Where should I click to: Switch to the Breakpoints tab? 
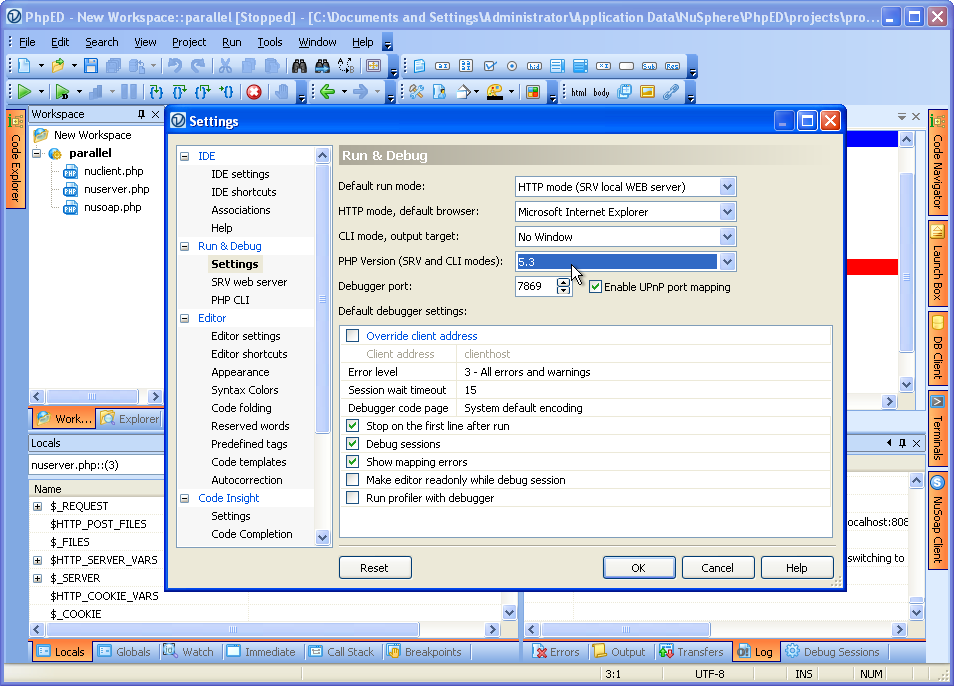423,652
